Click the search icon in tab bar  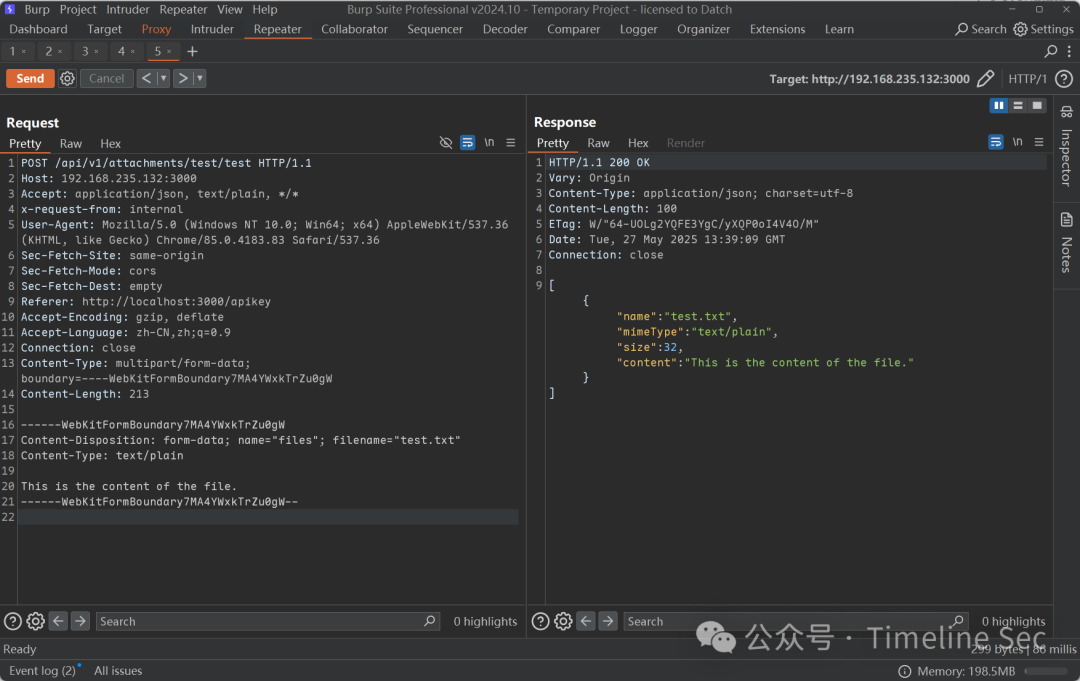coord(1051,51)
